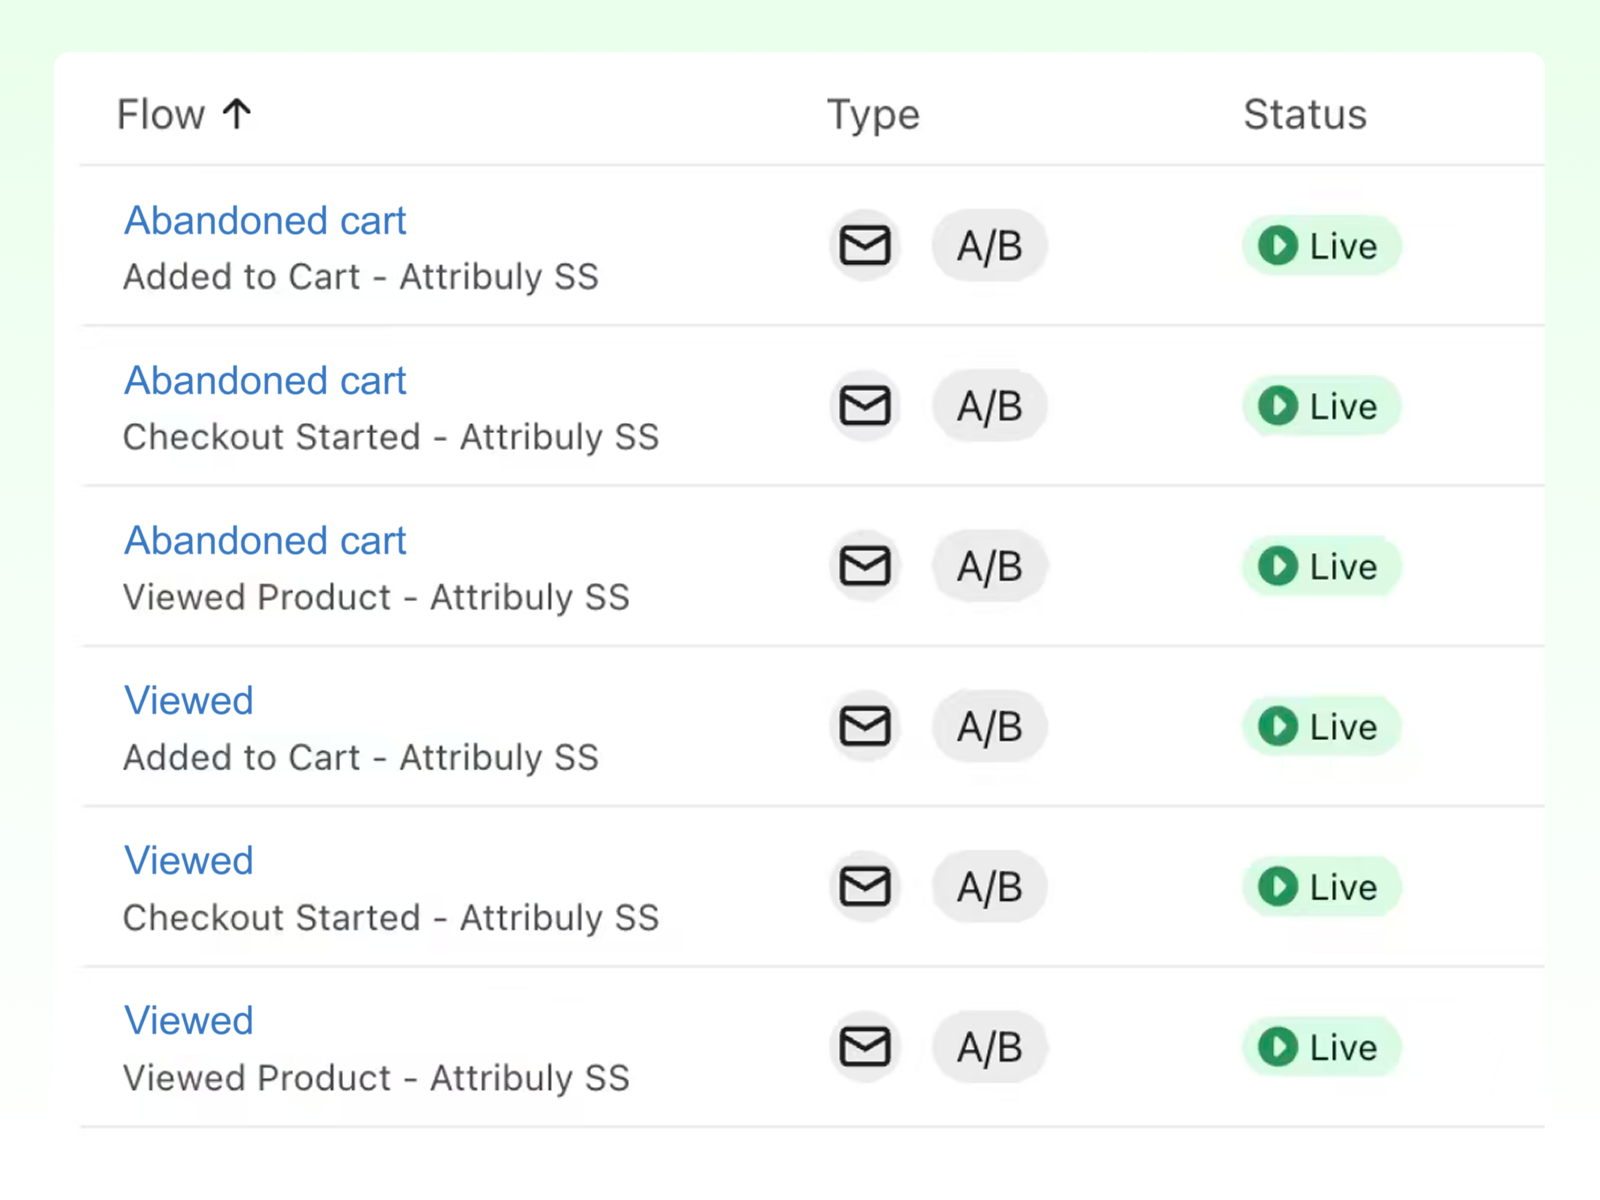This screenshot has height=1200, width=1600.
Task: Open the Abandoned cart Checkout Started flow link
Action: point(264,380)
